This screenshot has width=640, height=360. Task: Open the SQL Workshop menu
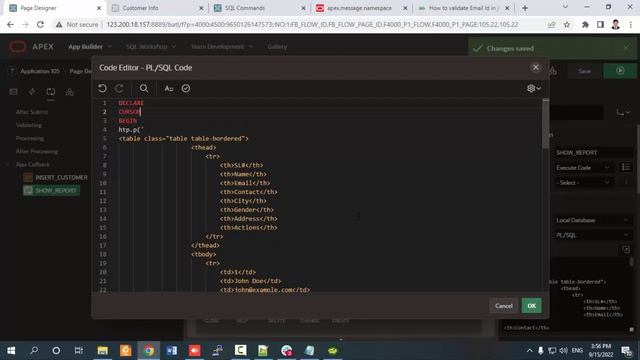click(x=151, y=47)
